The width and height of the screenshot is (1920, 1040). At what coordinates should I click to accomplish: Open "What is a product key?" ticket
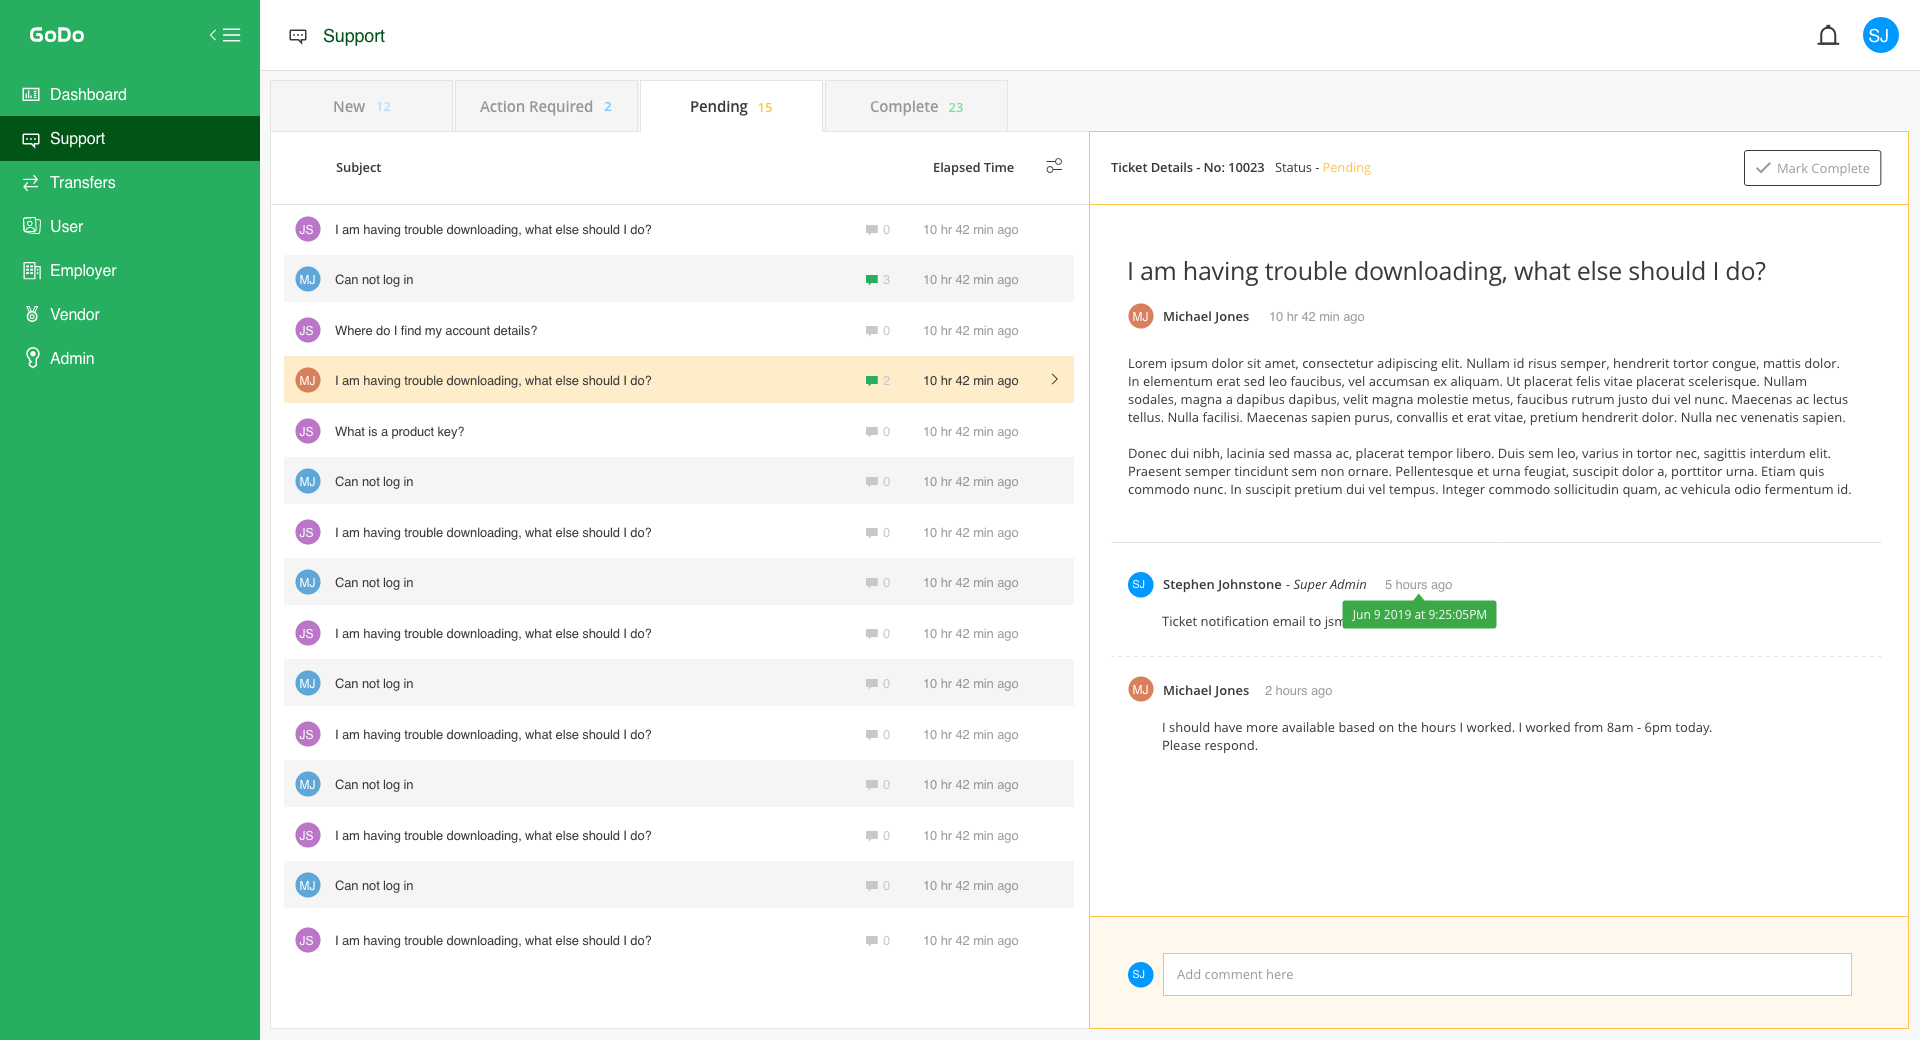[x=399, y=432]
